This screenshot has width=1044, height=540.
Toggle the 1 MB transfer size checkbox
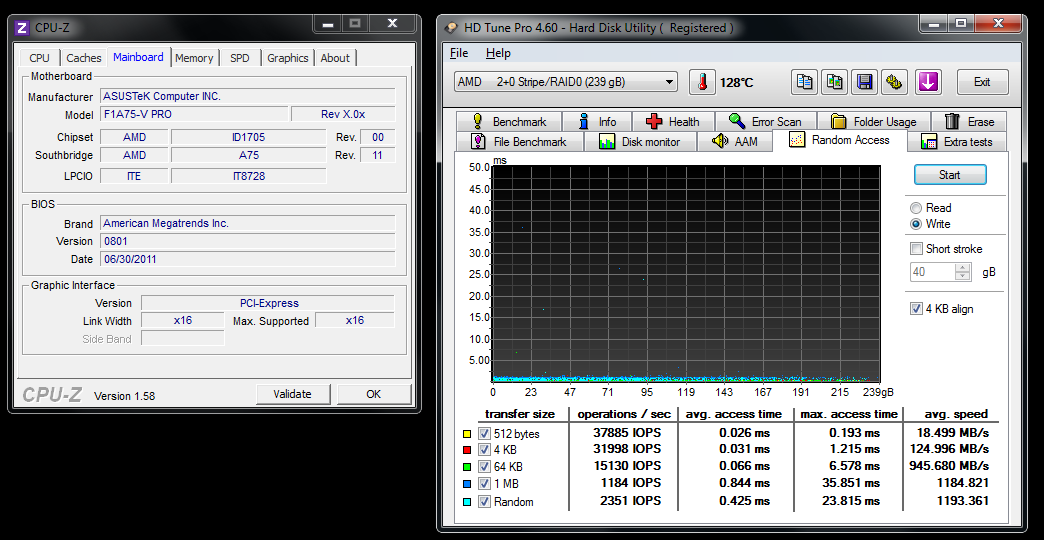(x=484, y=483)
